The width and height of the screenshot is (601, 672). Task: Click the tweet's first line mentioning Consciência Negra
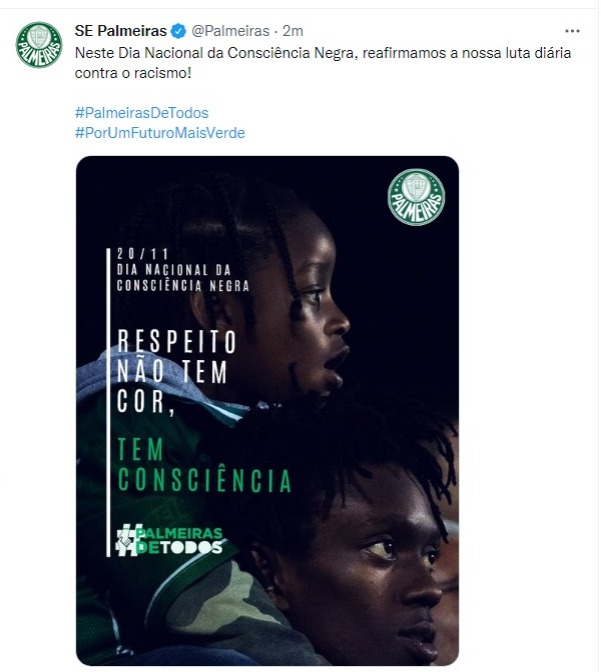(323, 53)
